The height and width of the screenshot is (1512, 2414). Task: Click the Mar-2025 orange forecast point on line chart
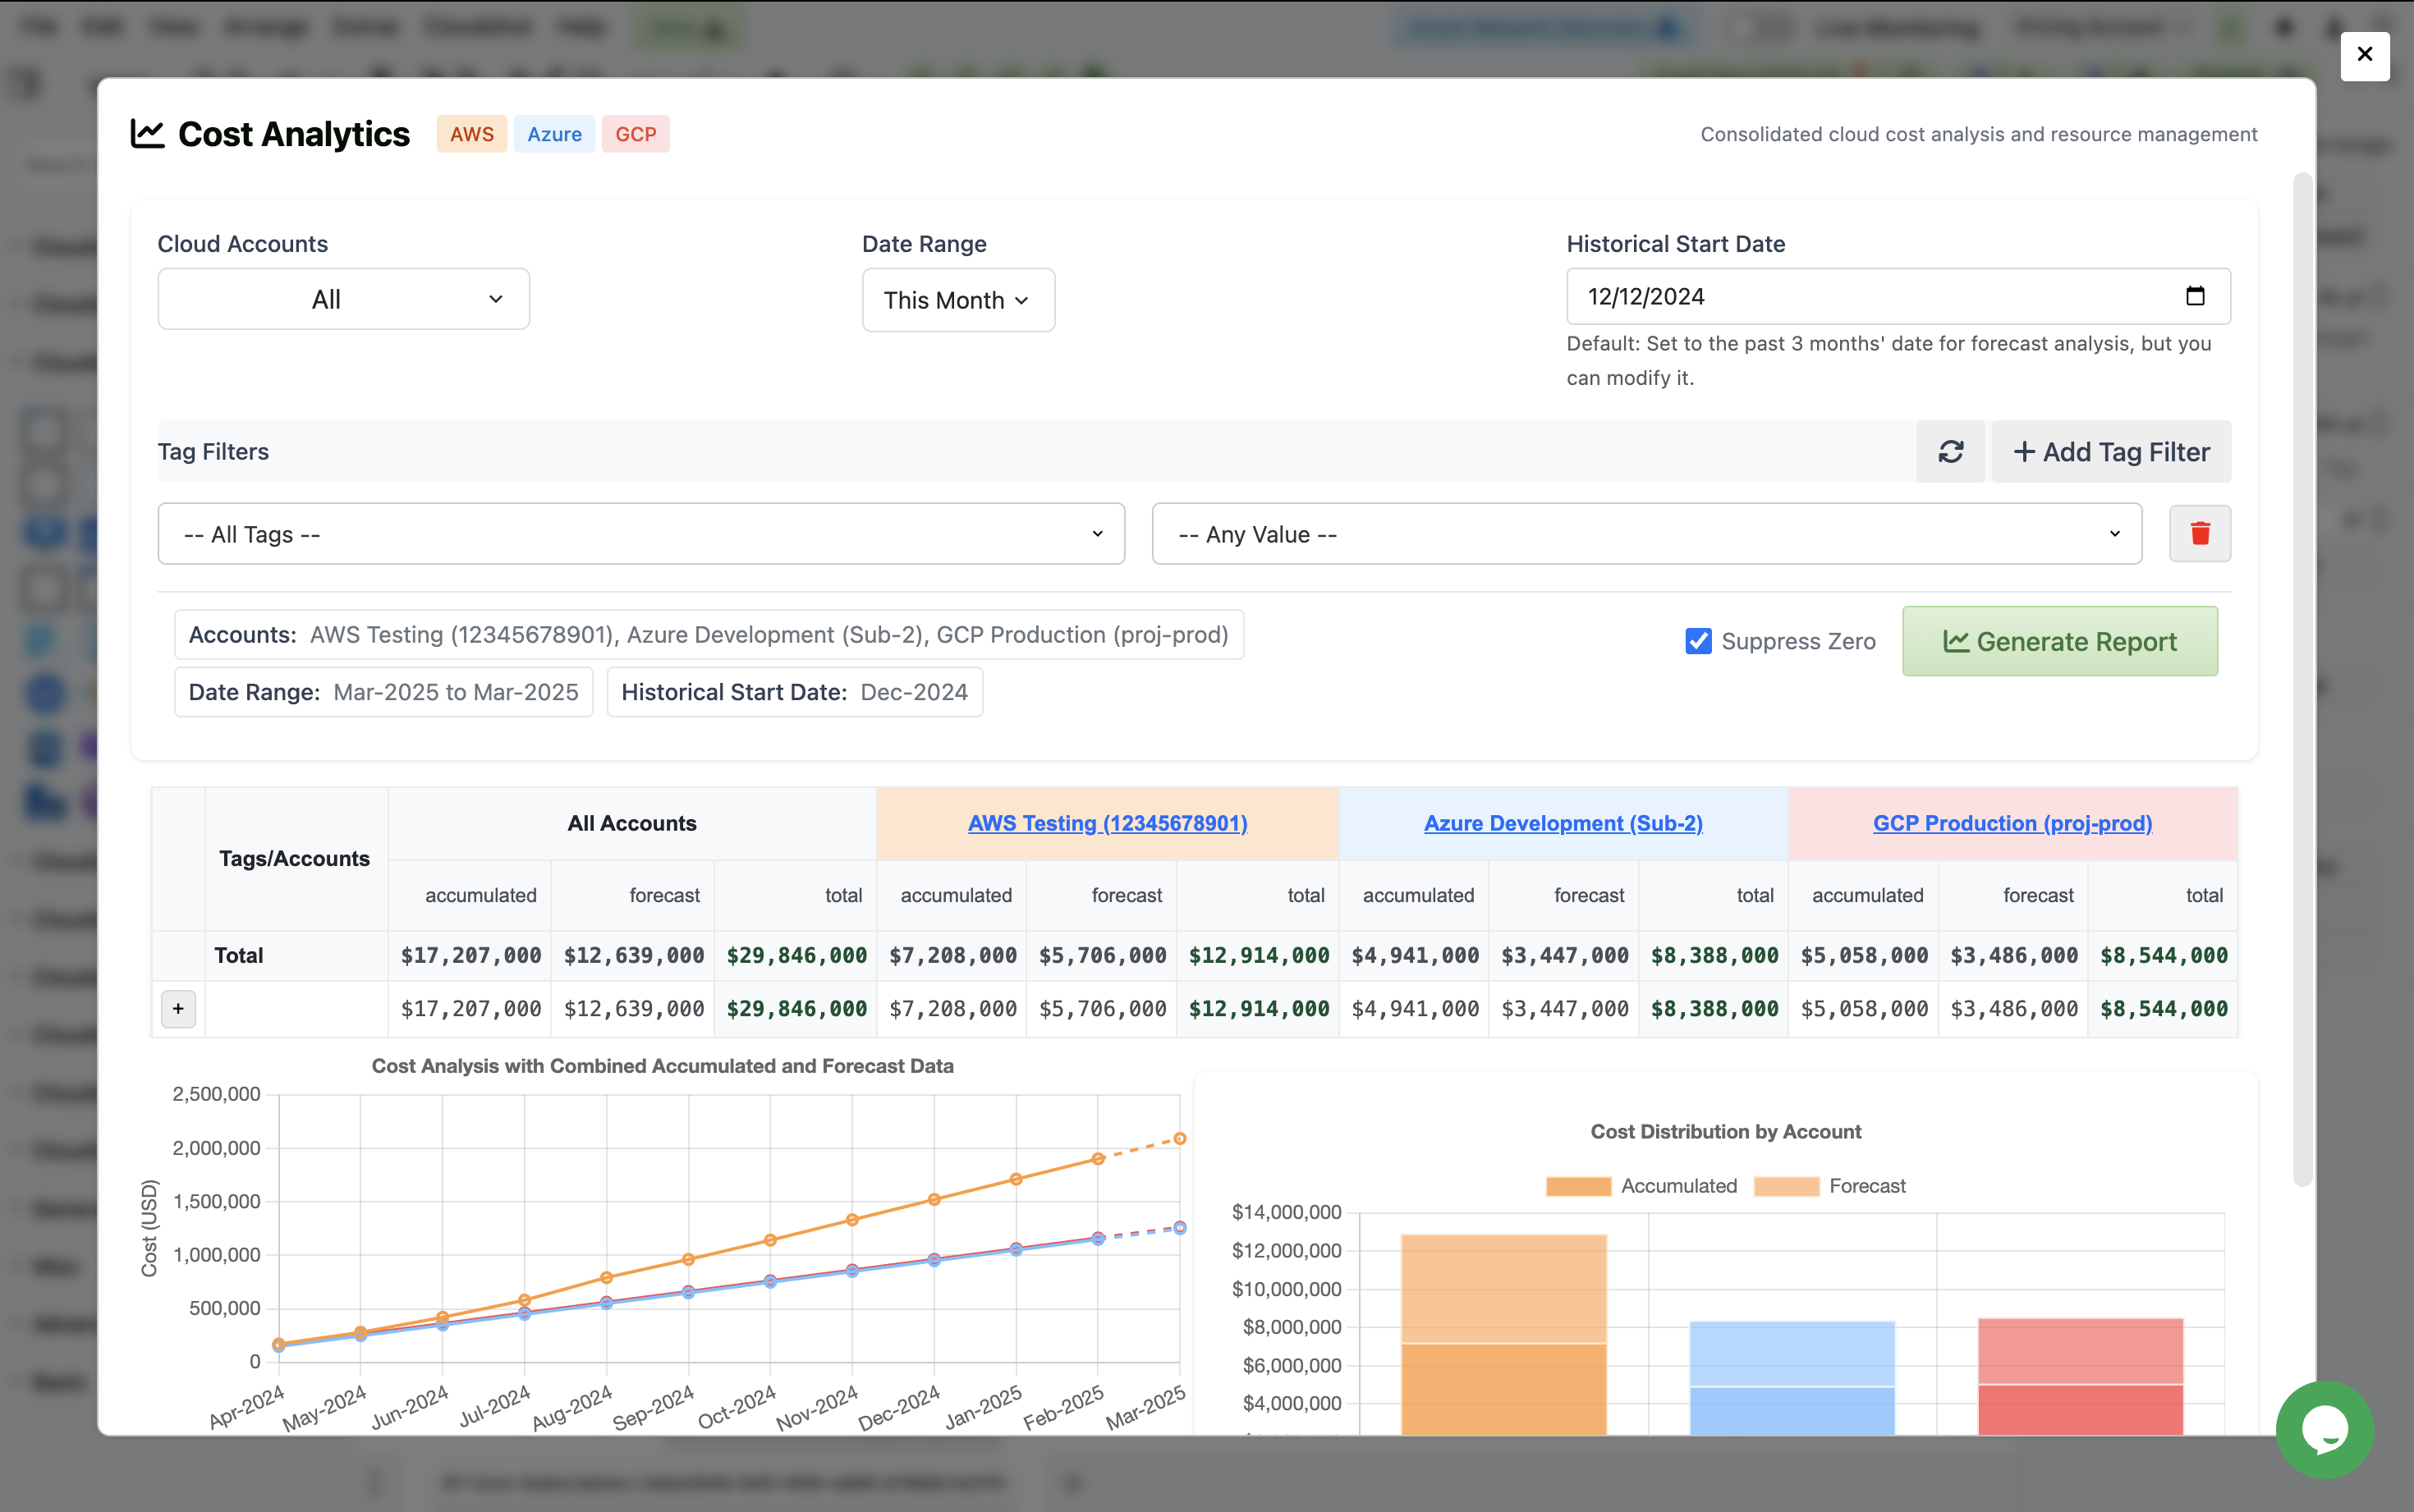[1180, 1138]
